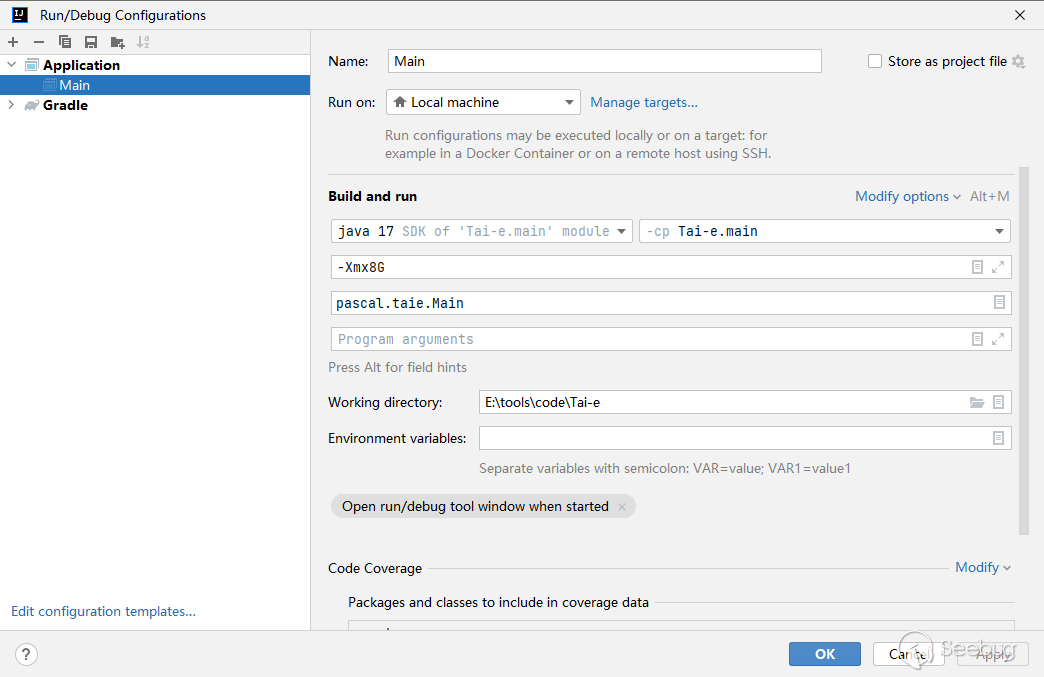The height and width of the screenshot is (677, 1044).
Task: Expand the Gradle tree node
Action: coord(11,105)
